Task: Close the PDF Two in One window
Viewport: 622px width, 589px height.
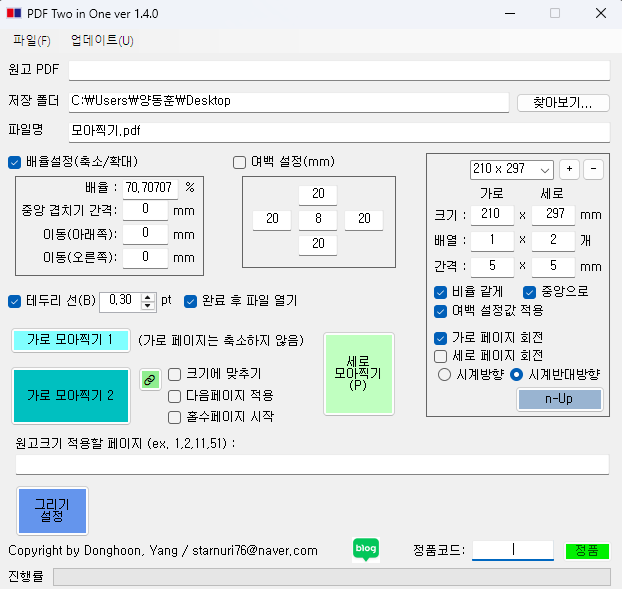Action: tap(601, 13)
